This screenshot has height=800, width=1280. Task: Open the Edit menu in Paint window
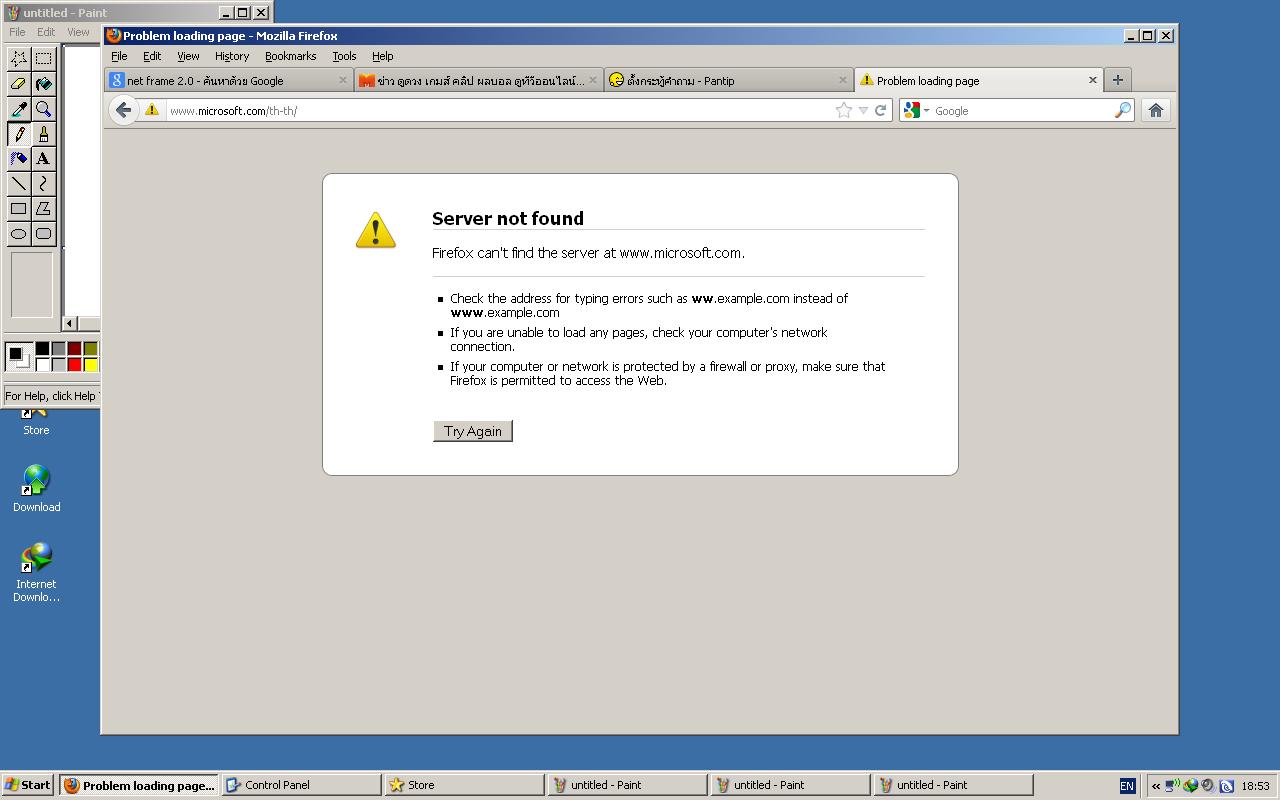pyautogui.click(x=46, y=32)
